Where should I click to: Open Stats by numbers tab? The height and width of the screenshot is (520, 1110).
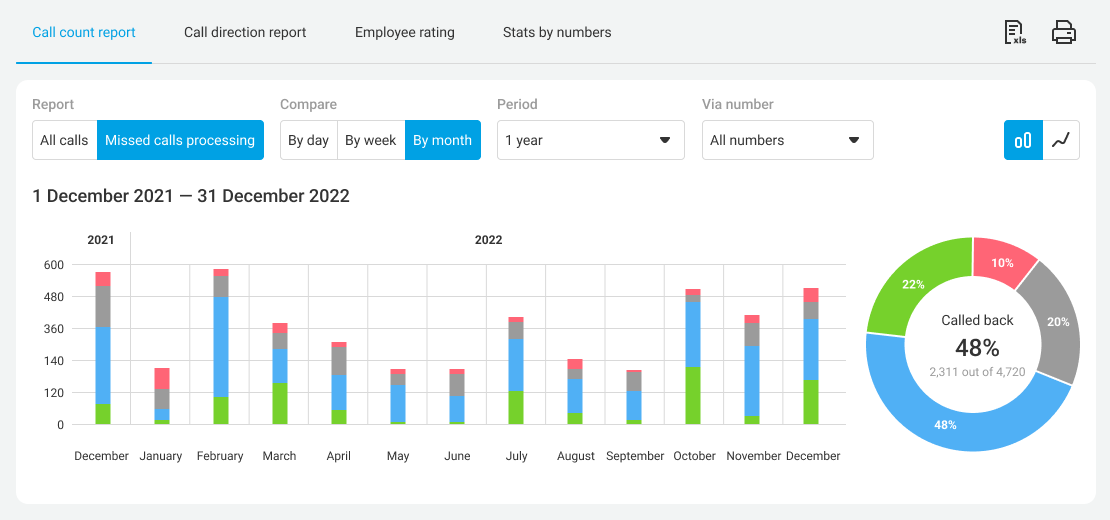(557, 32)
